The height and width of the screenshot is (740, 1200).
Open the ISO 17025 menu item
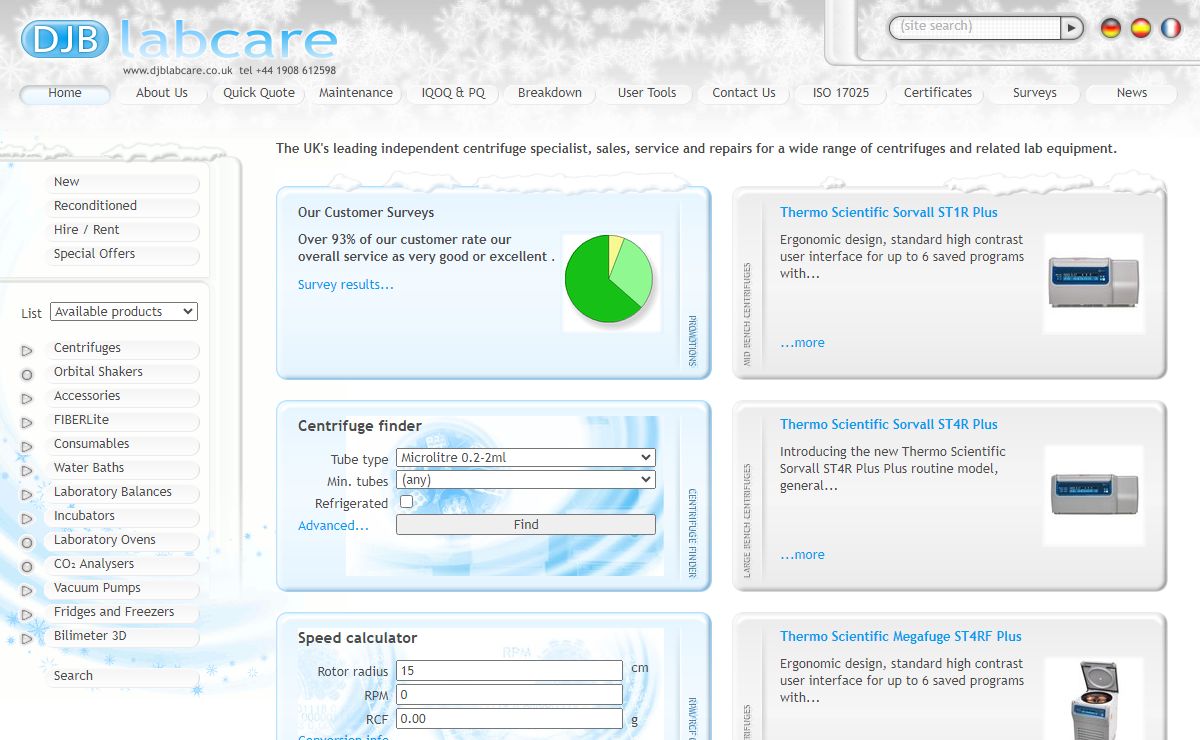click(x=841, y=93)
